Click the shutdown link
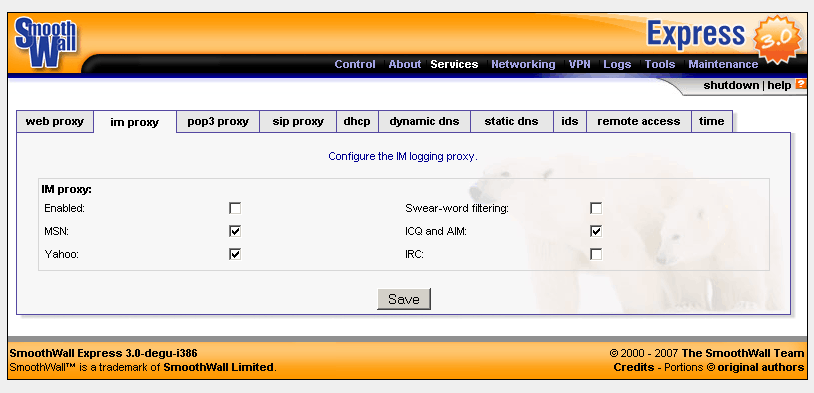The width and height of the screenshot is (814, 393). [x=731, y=85]
